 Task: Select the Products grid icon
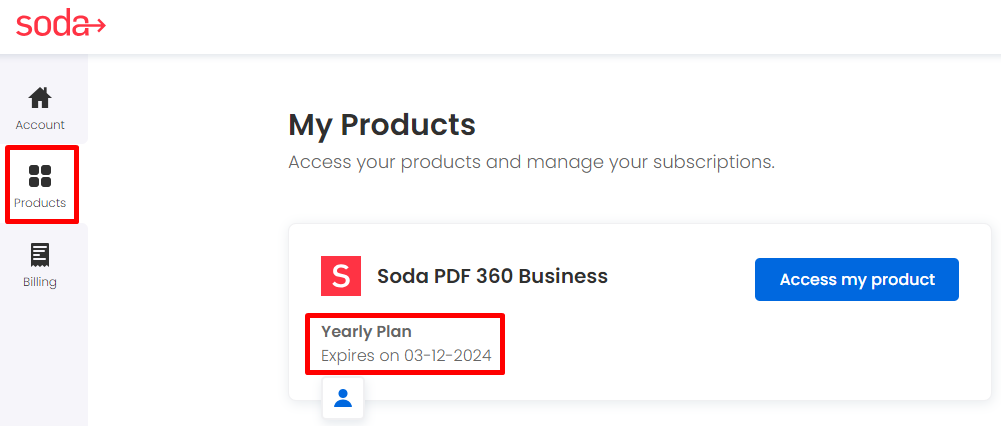(40, 176)
